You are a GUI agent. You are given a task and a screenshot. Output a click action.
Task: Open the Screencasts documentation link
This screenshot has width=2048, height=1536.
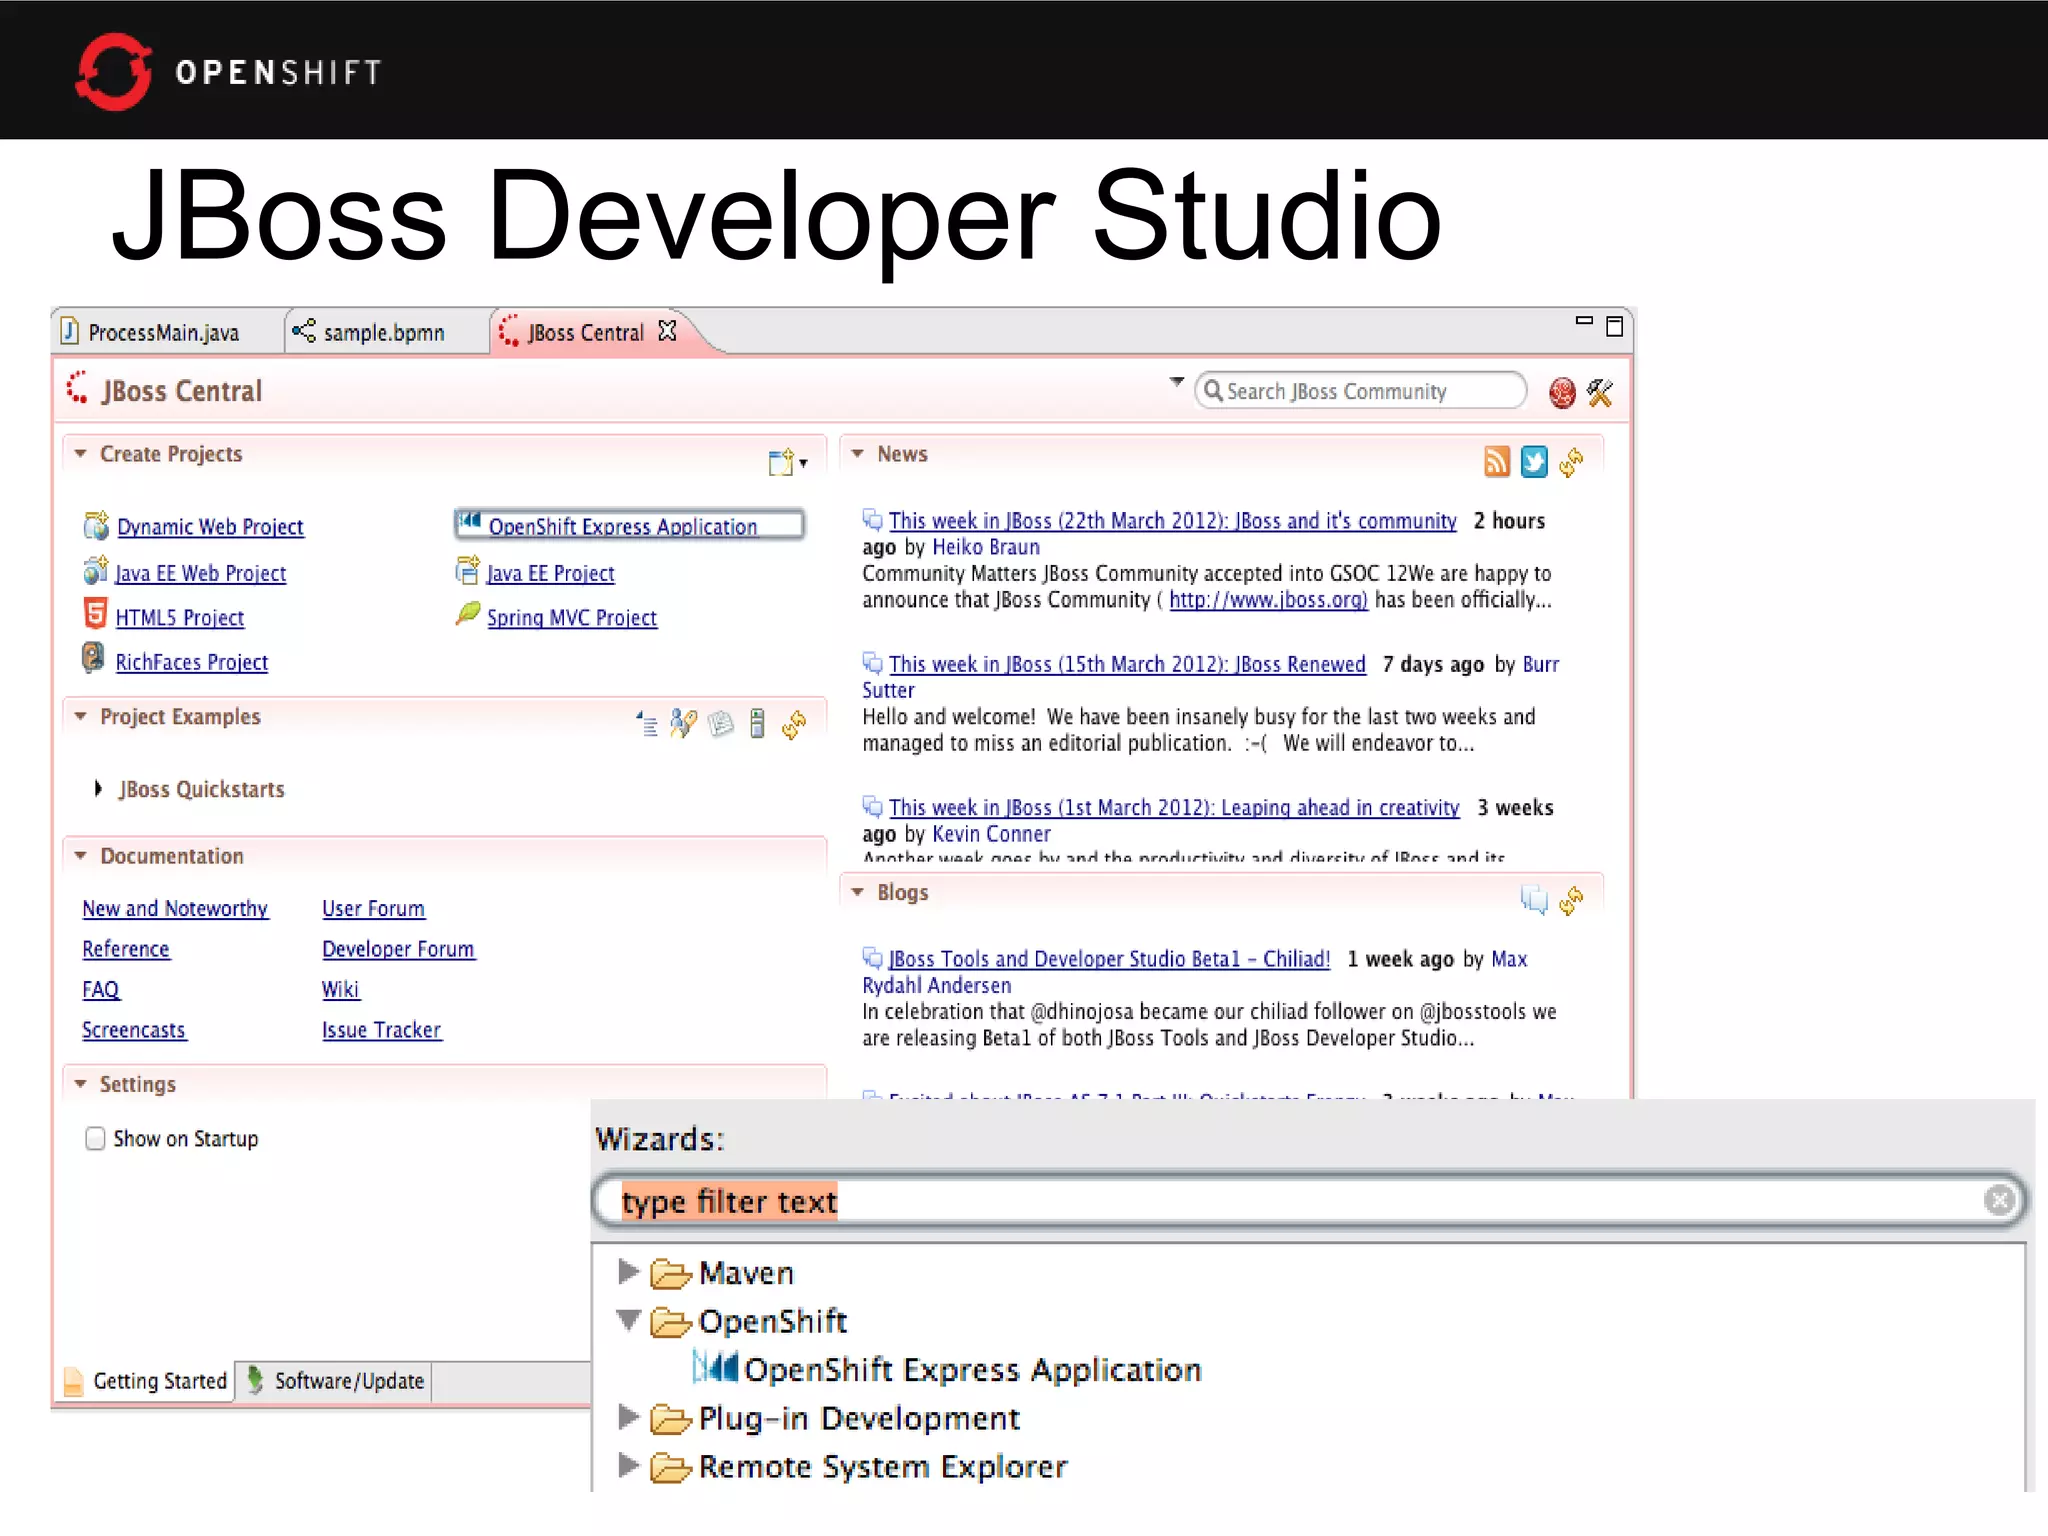(x=134, y=1030)
